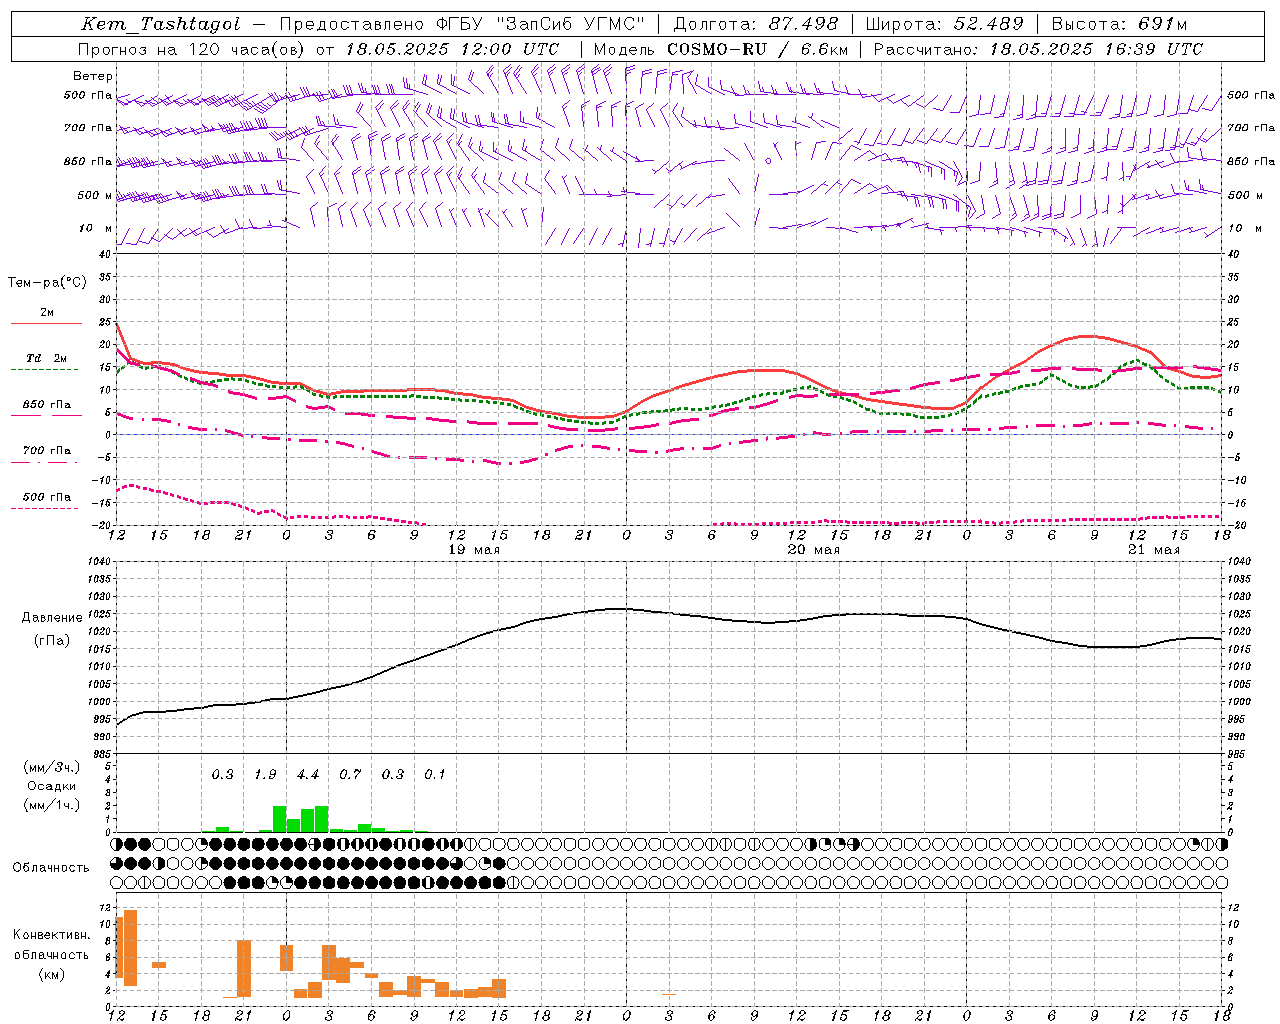1280x1024 pixels.
Task: Click the Конвективн. convective cloud label
Action: [x=51, y=935]
